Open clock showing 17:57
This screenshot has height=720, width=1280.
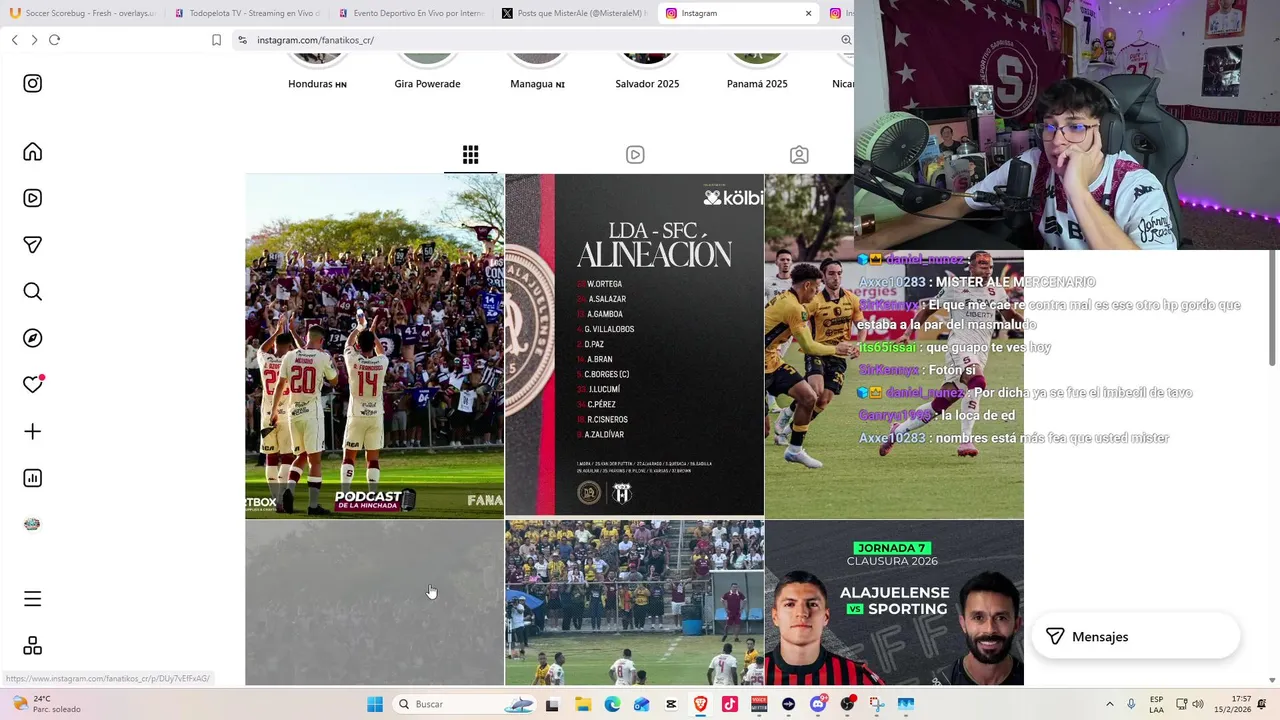click(1233, 704)
